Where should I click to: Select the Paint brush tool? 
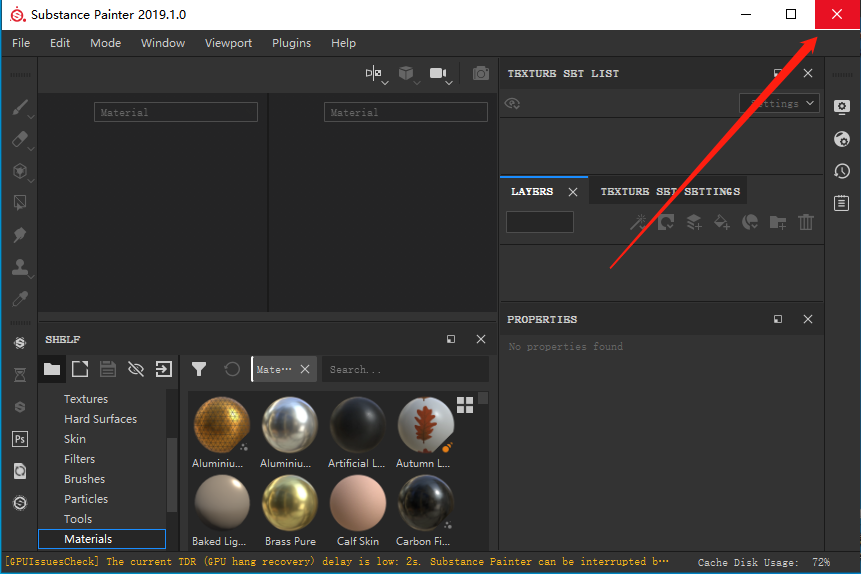click(x=20, y=107)
